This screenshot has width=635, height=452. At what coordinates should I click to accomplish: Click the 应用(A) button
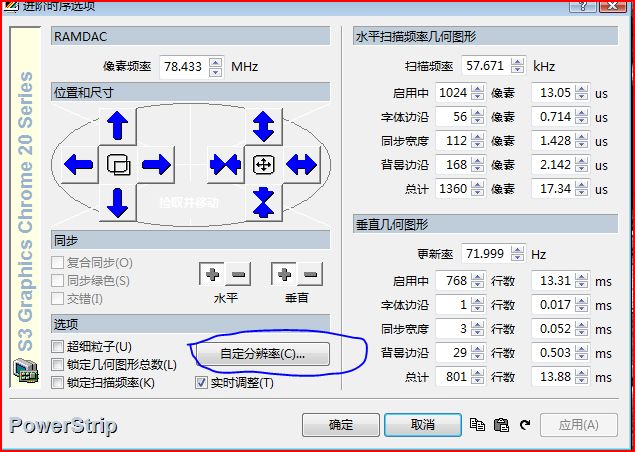[x=579, y=424]
